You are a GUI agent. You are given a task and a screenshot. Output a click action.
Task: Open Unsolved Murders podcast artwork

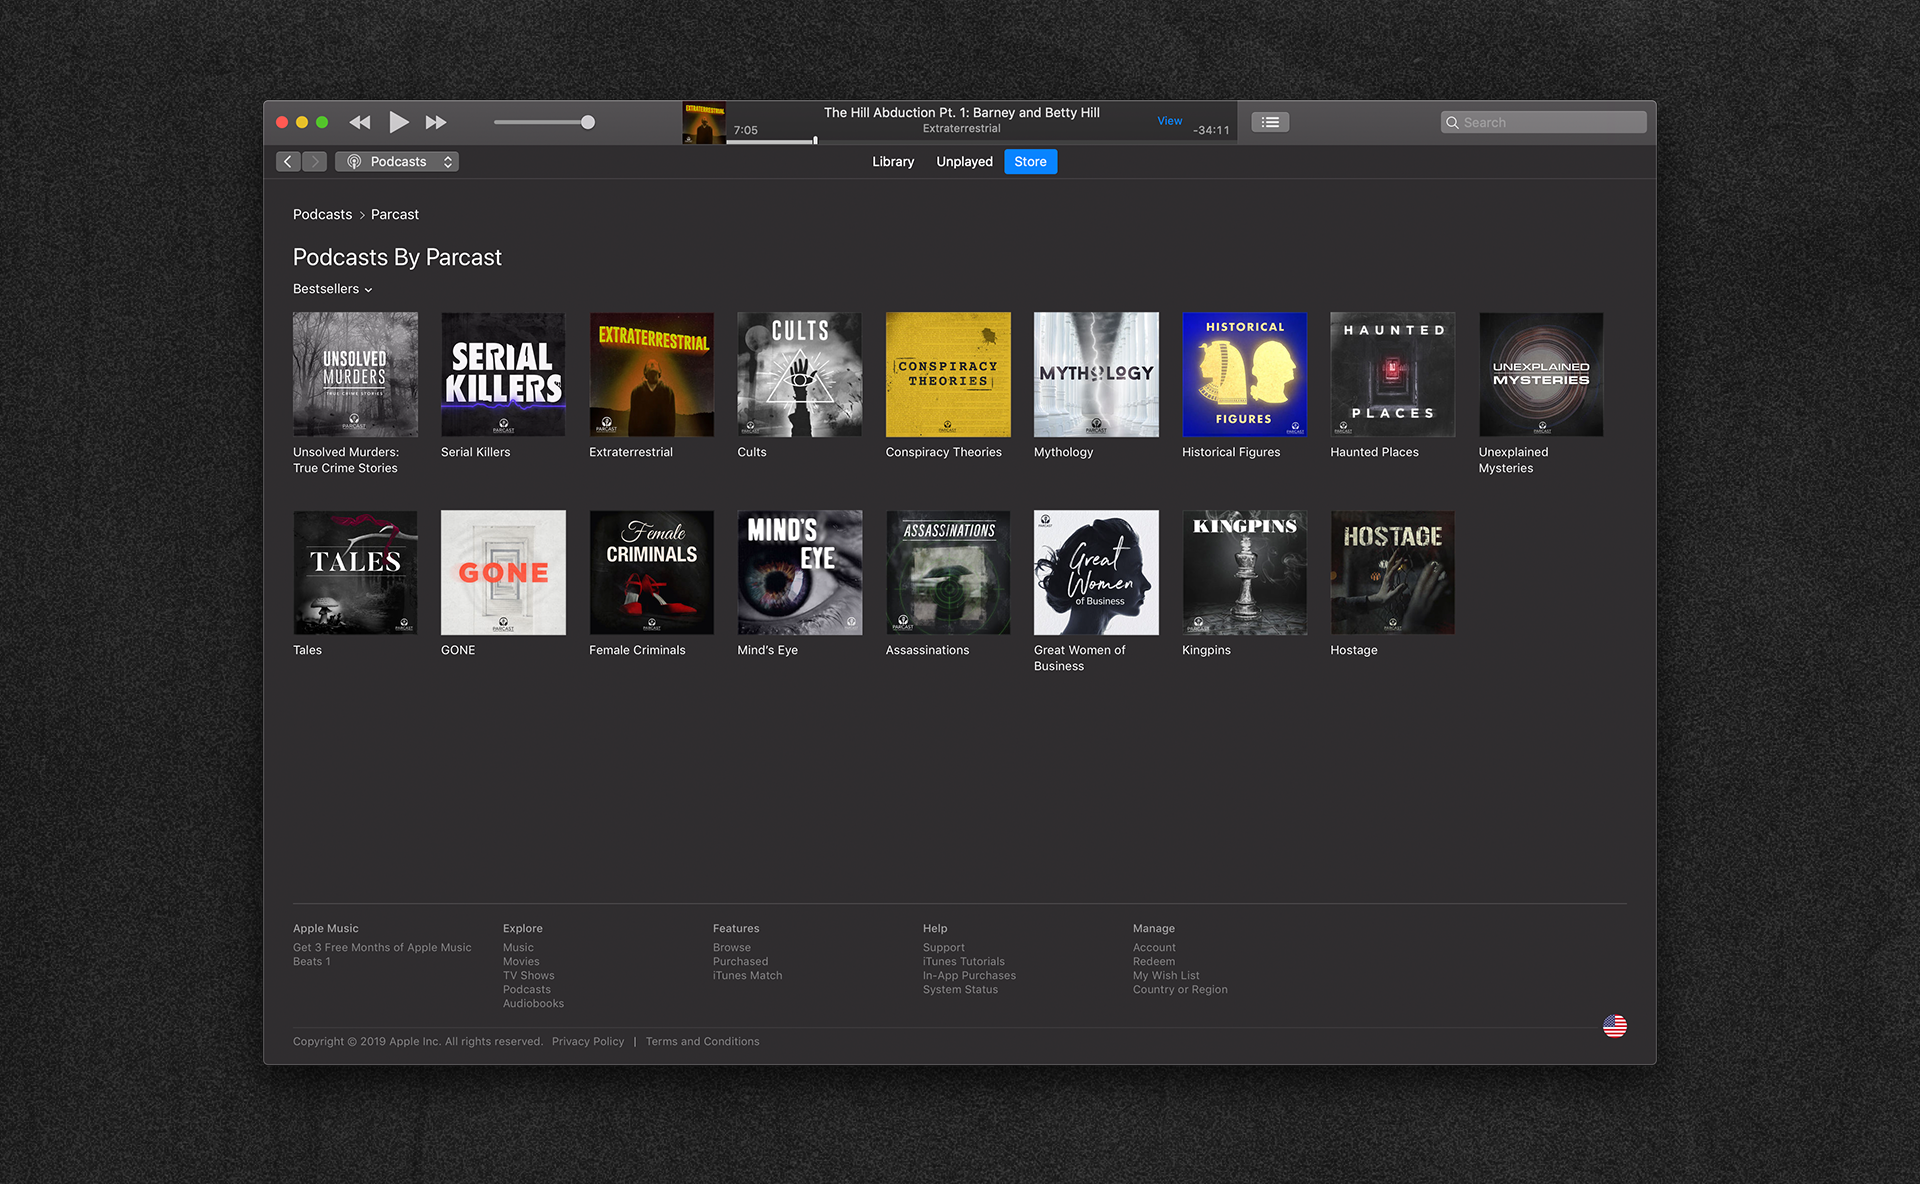pos(355,374)
